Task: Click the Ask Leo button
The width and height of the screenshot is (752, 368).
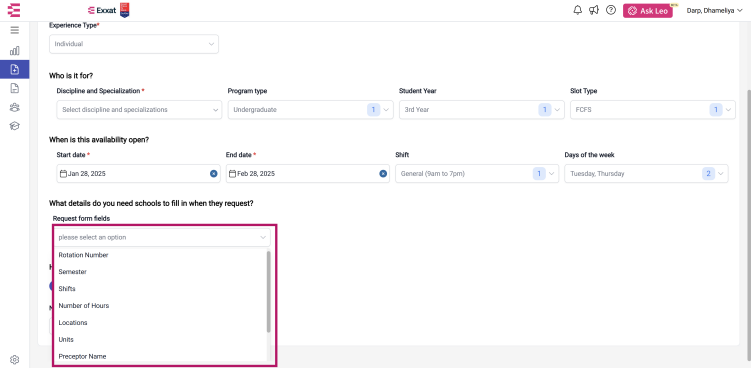Action: [x=647, y=11]
